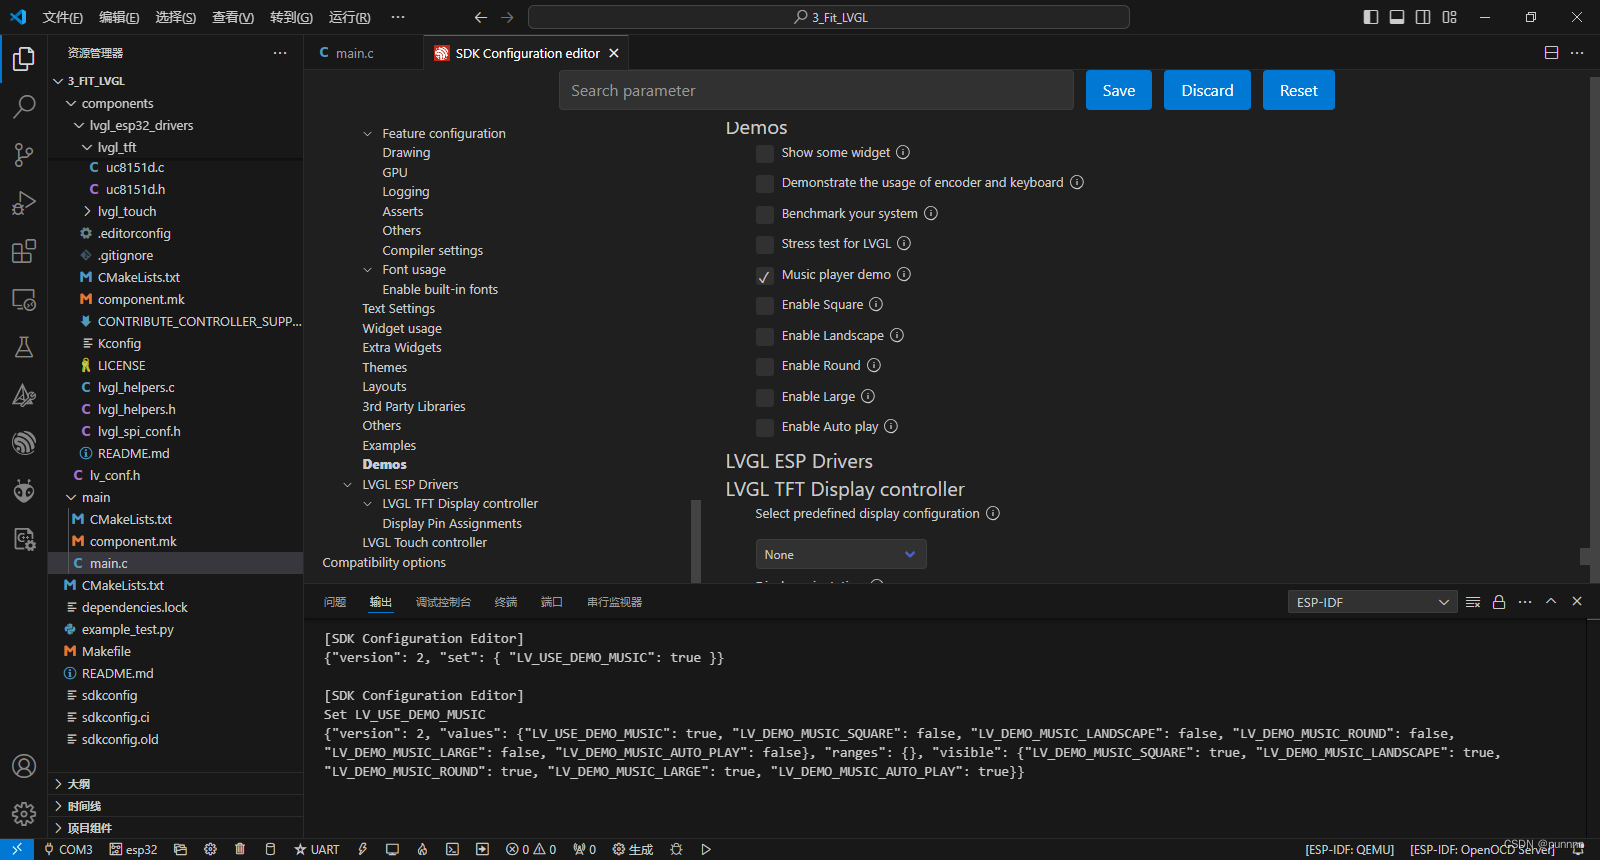
Task: Open the 文件(F) menu
Action: pos(62,17)
